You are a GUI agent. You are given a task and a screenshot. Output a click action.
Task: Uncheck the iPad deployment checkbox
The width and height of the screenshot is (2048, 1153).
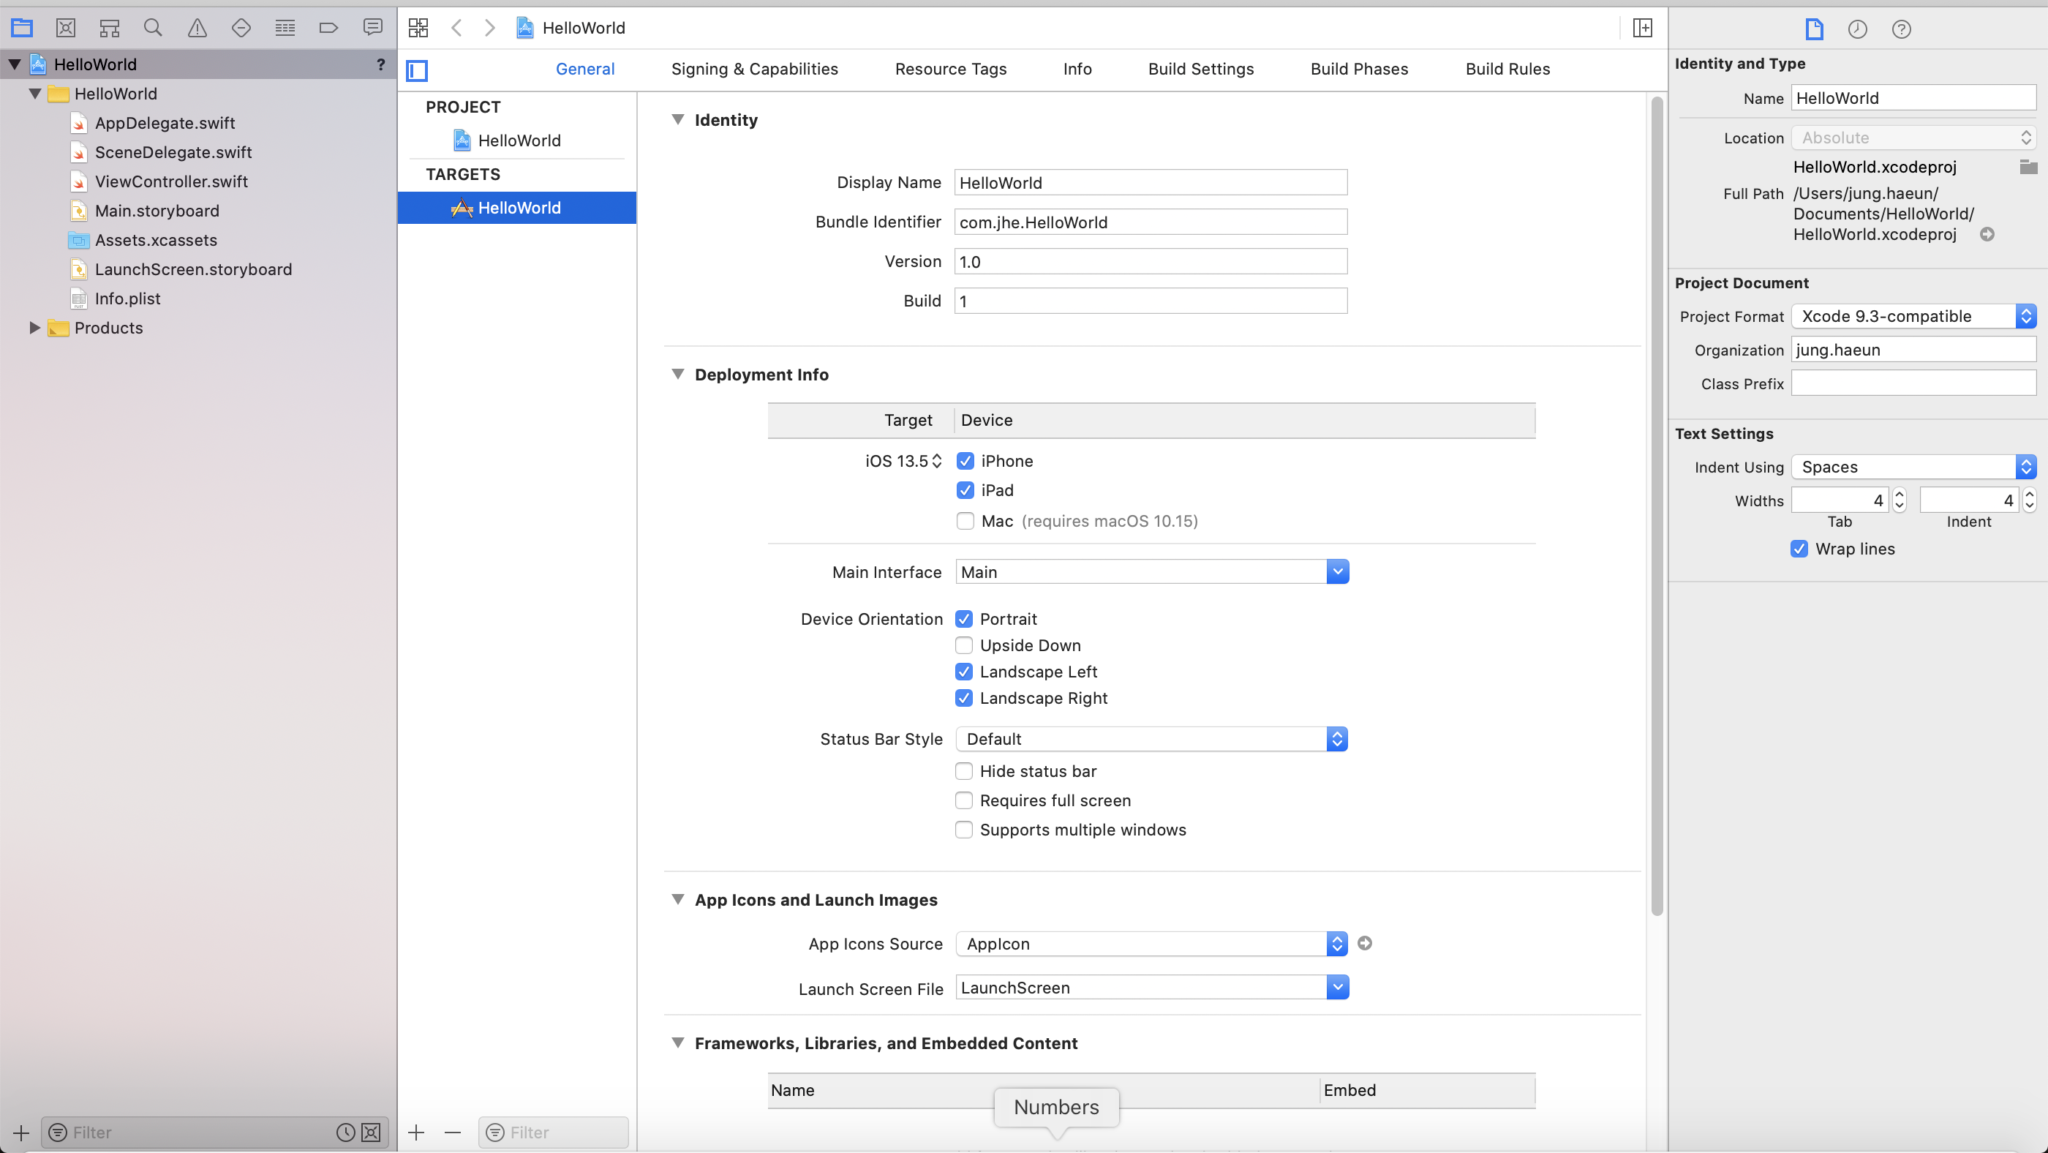(965, 490)
